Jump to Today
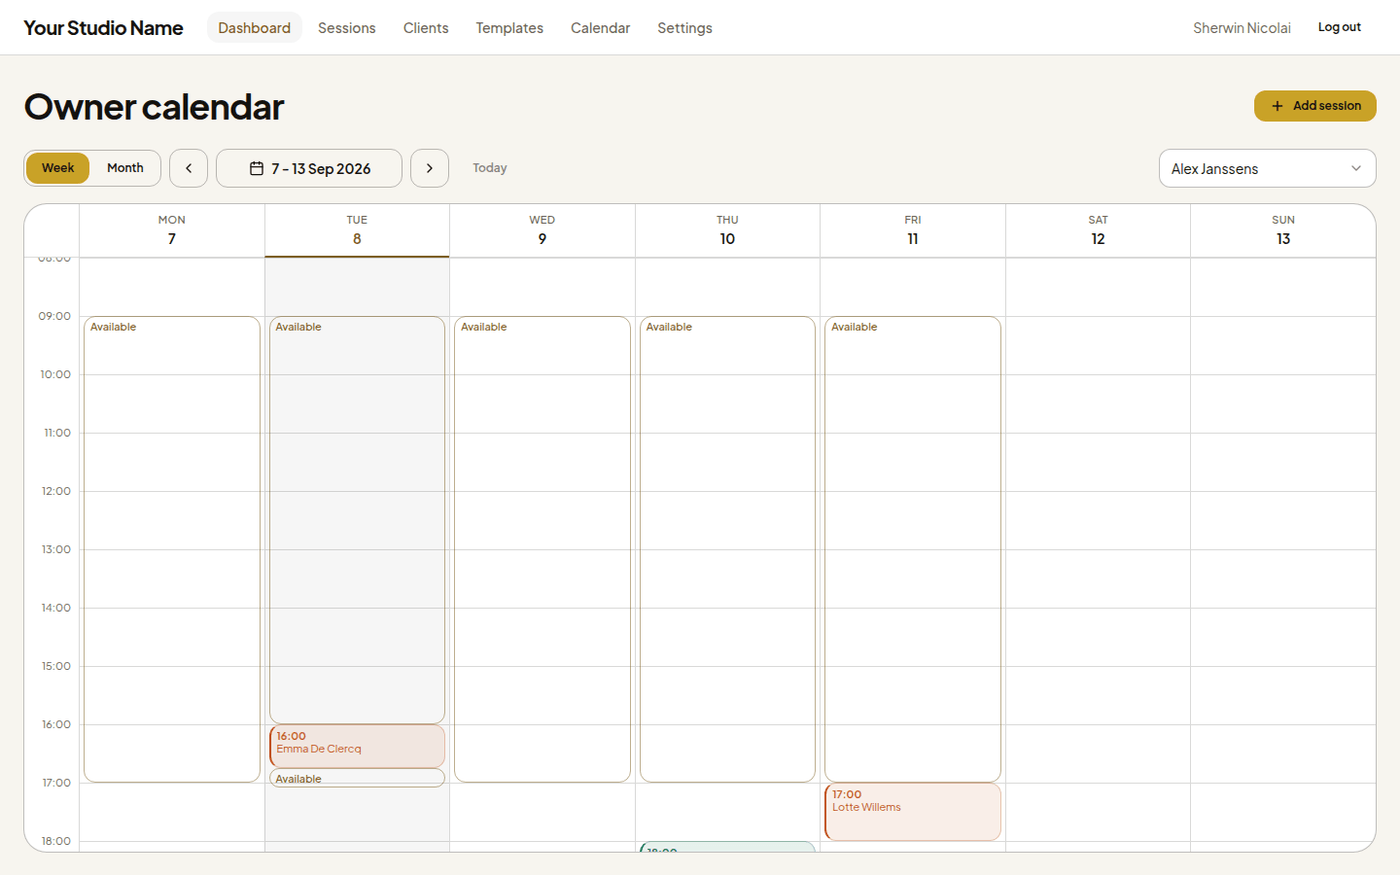 click(490, 168)
